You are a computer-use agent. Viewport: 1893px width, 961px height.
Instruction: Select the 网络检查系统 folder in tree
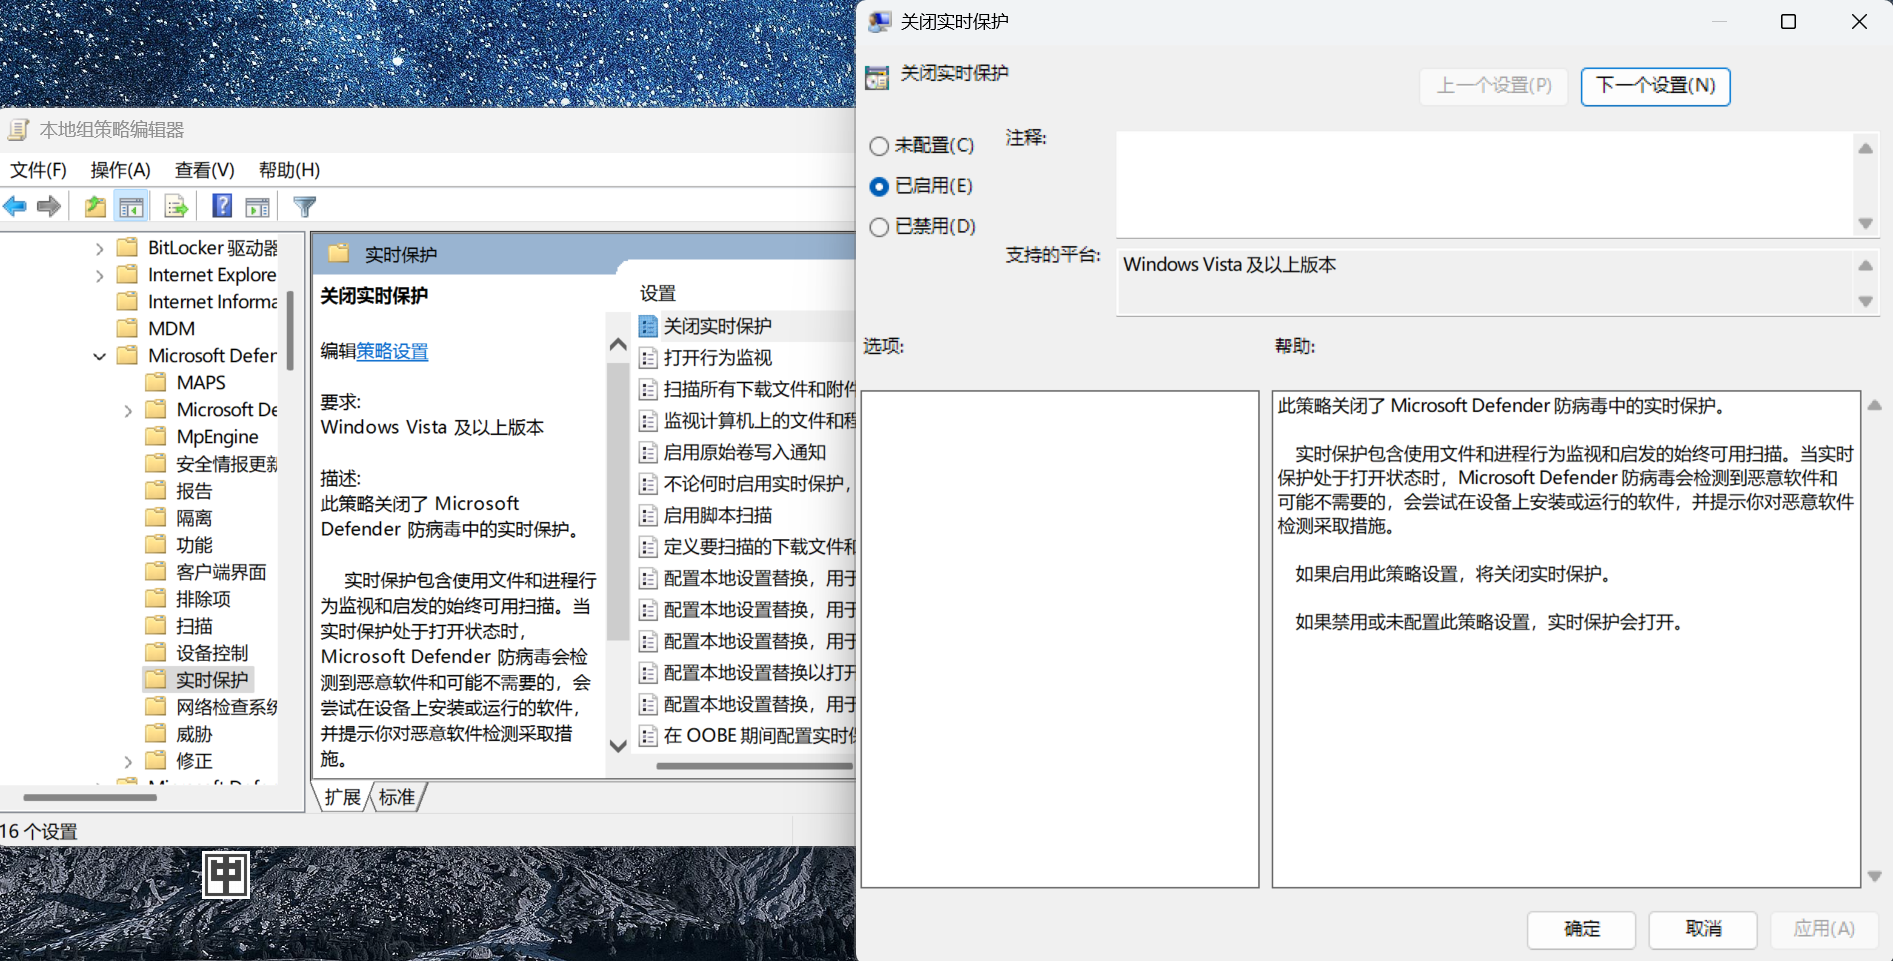point(211,707)
